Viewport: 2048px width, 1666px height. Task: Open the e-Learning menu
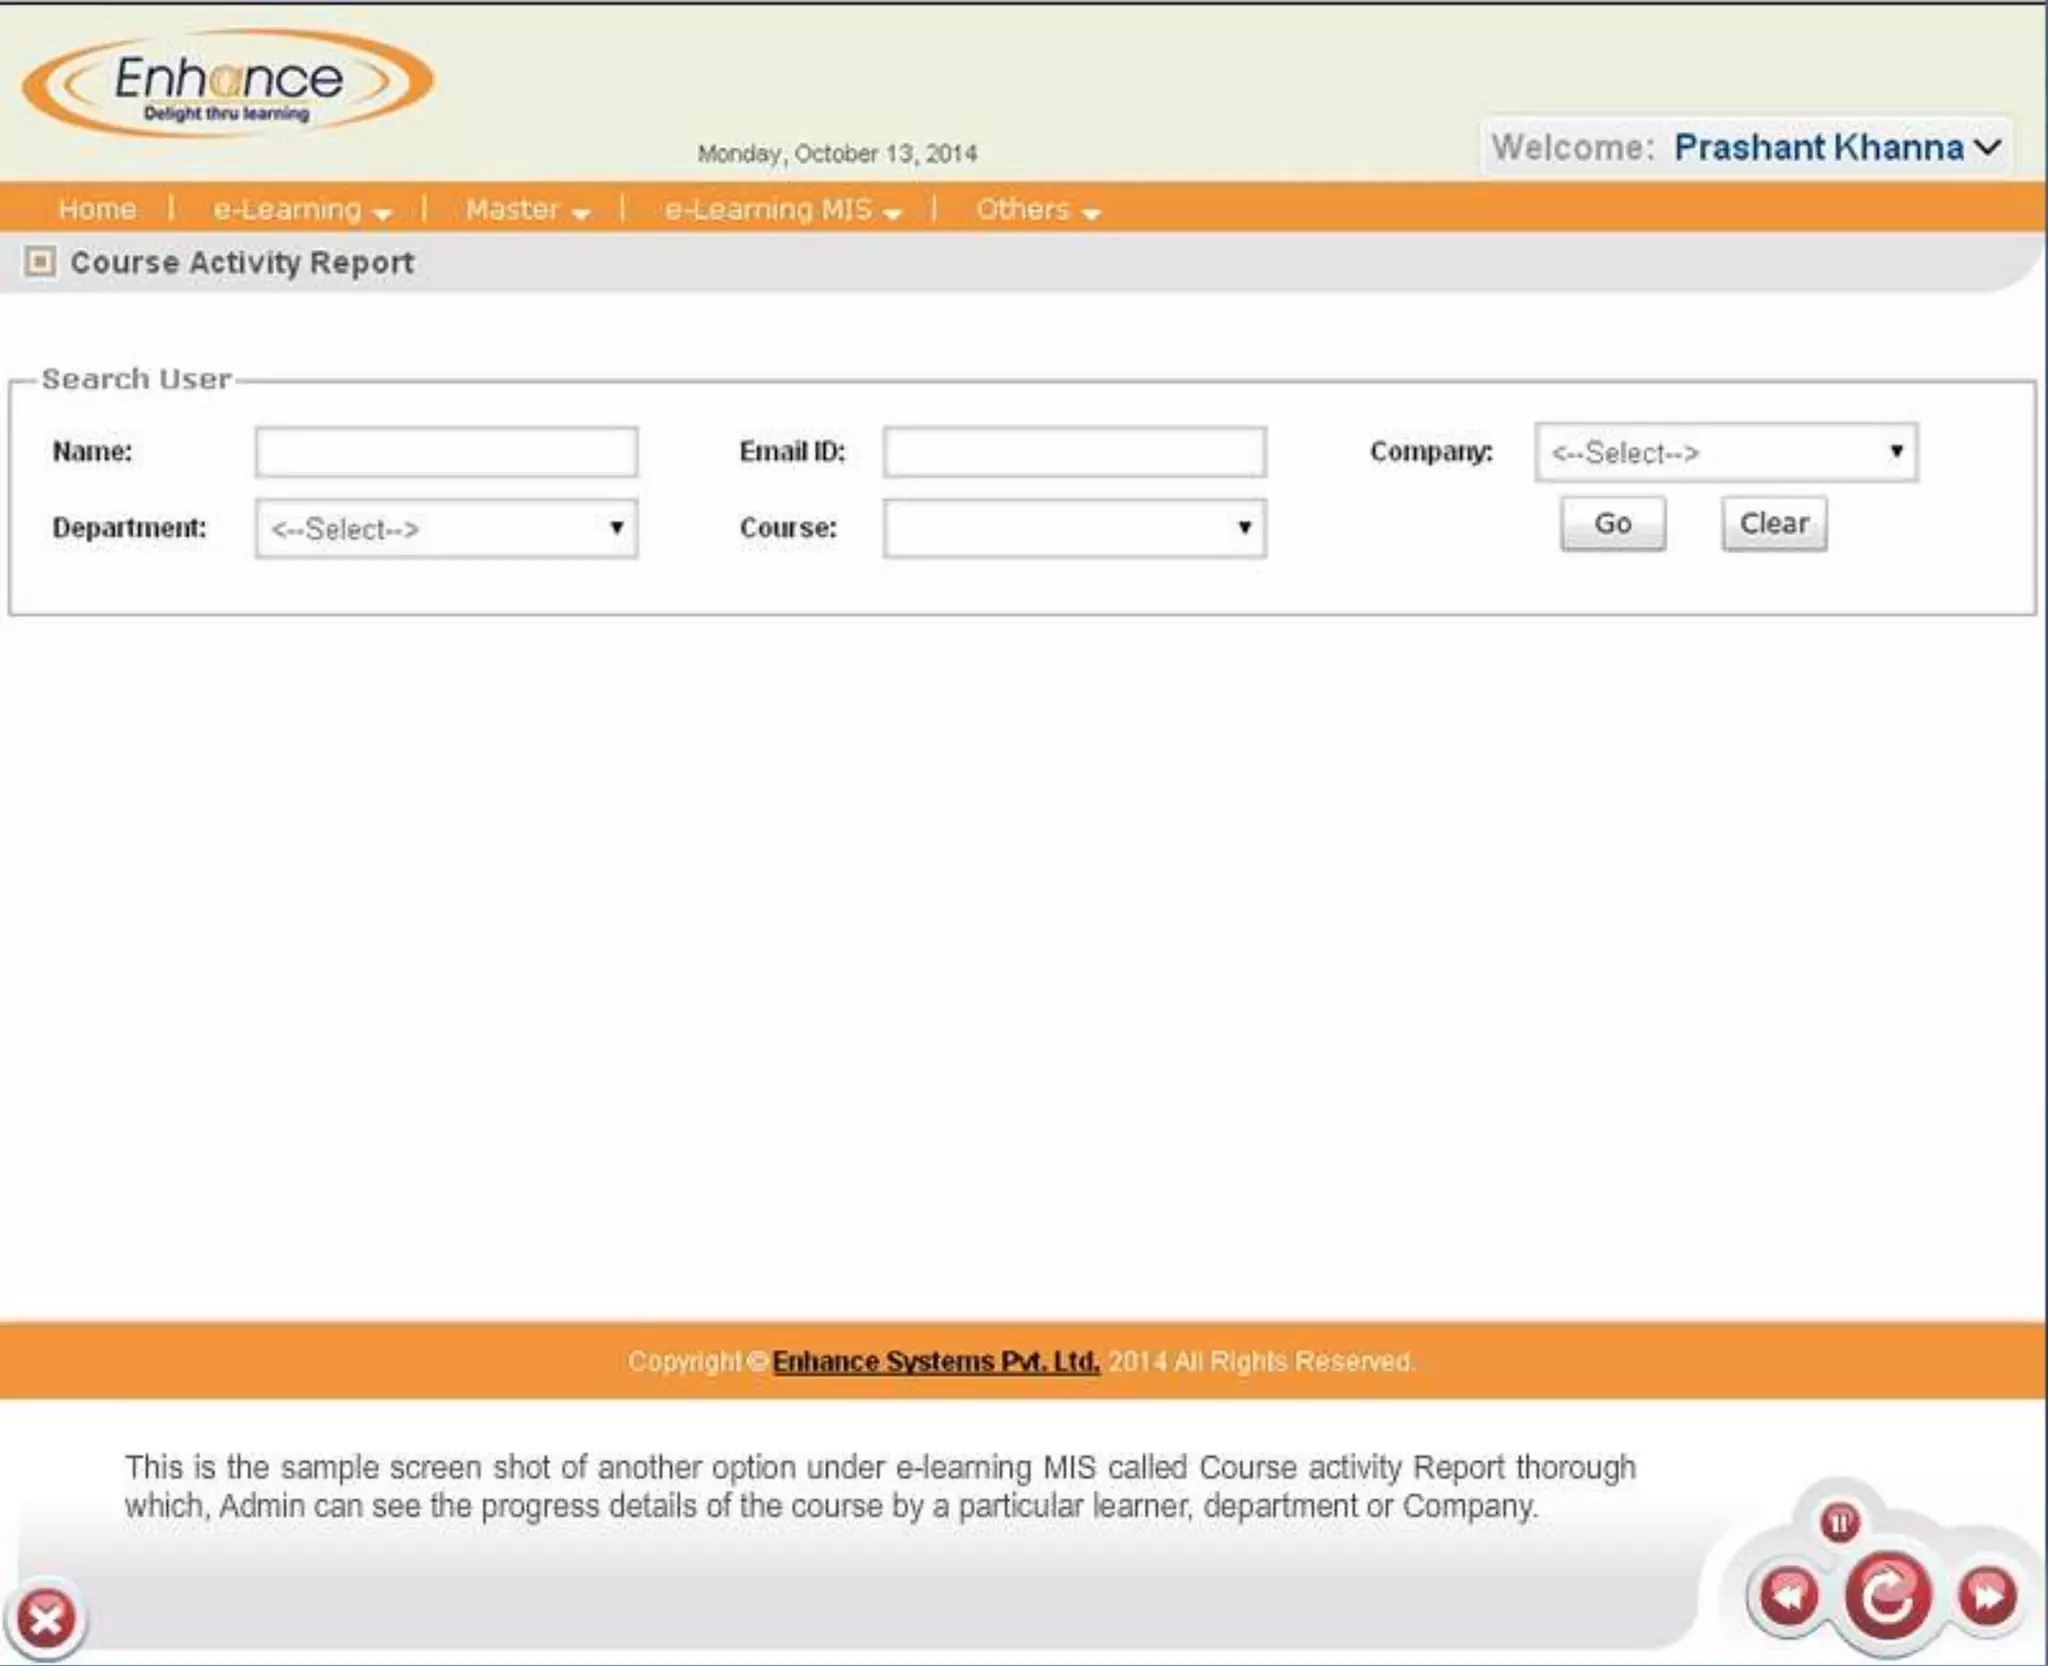pos(300,210)
